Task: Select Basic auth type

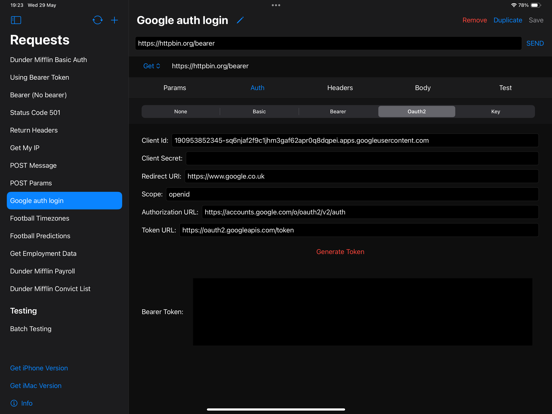Action: click(259, 112)
